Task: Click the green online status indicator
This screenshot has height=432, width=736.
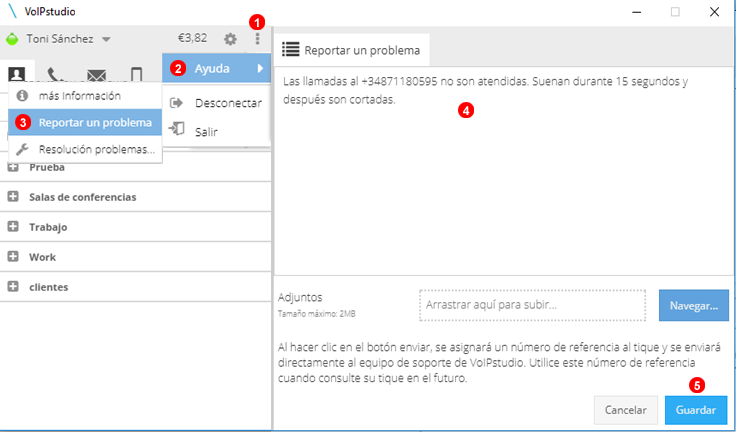Action: (12, 39)
